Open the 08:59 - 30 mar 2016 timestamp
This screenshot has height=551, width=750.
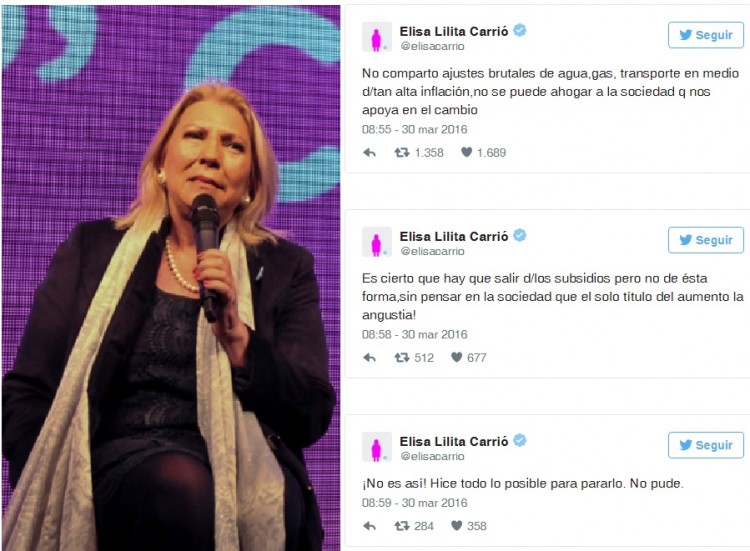point(414,503)
